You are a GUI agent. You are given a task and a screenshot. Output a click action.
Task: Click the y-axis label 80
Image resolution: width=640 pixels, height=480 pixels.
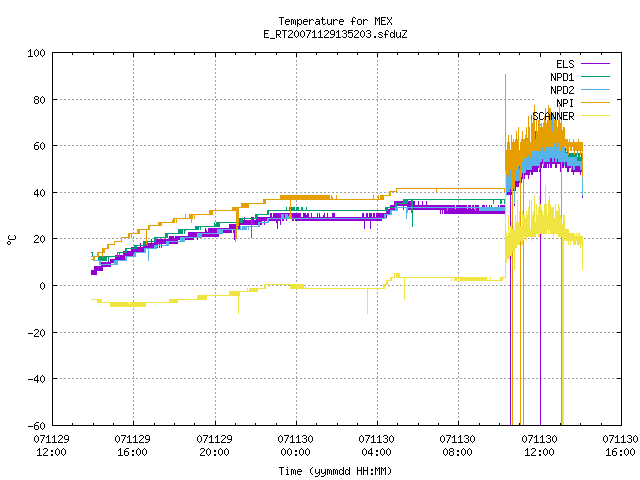(39, 100)
